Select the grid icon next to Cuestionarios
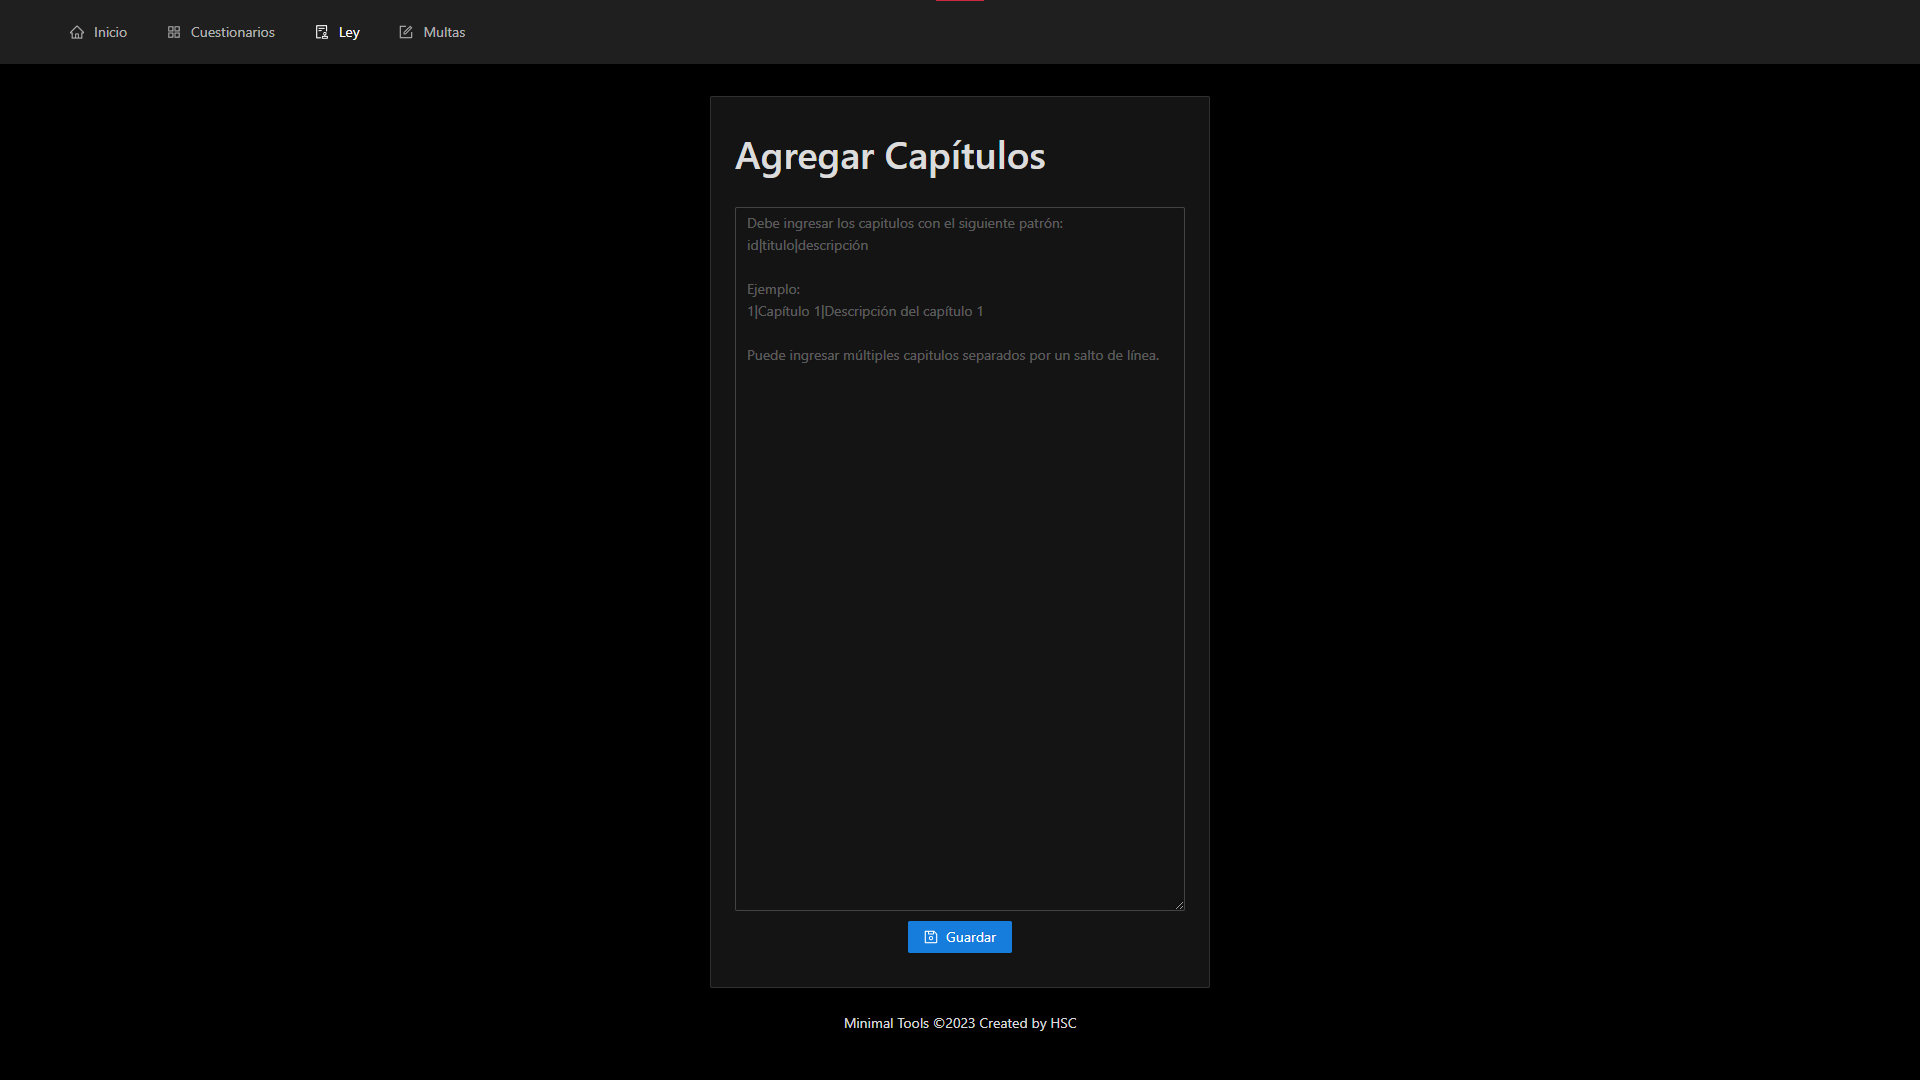The height and width of the screenshot is (1080, 1920). point(172,31)
